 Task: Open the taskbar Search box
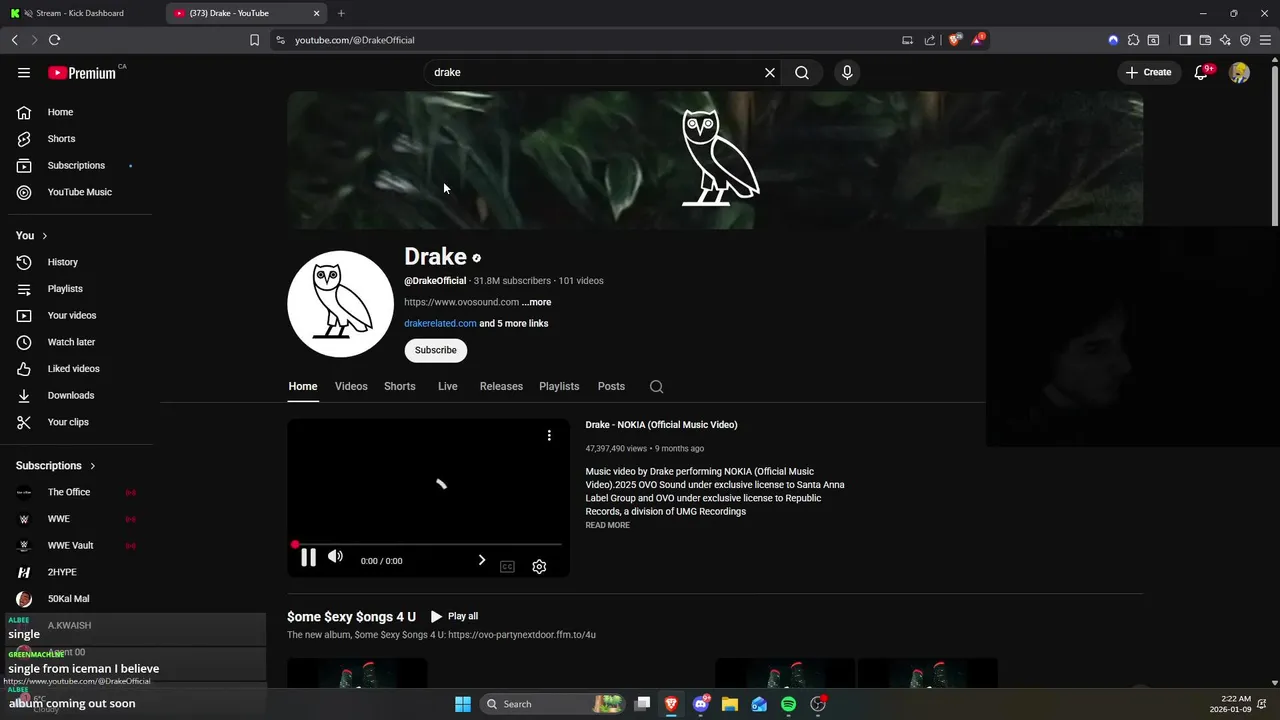[x=552, y=704]
